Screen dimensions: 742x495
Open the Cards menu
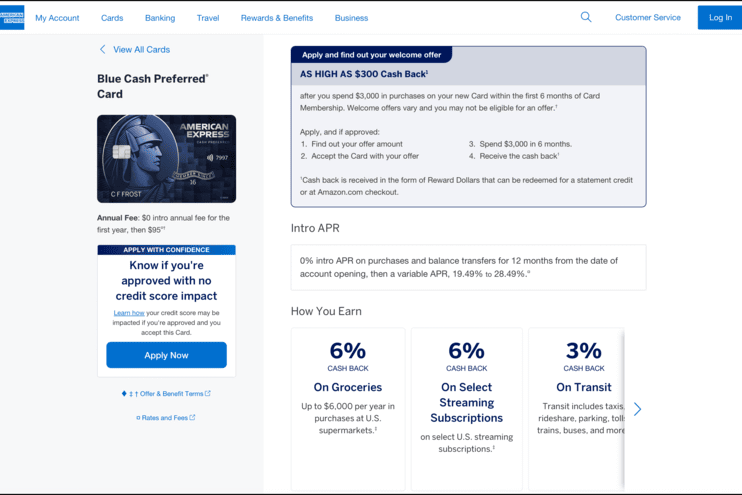point(112,18)
